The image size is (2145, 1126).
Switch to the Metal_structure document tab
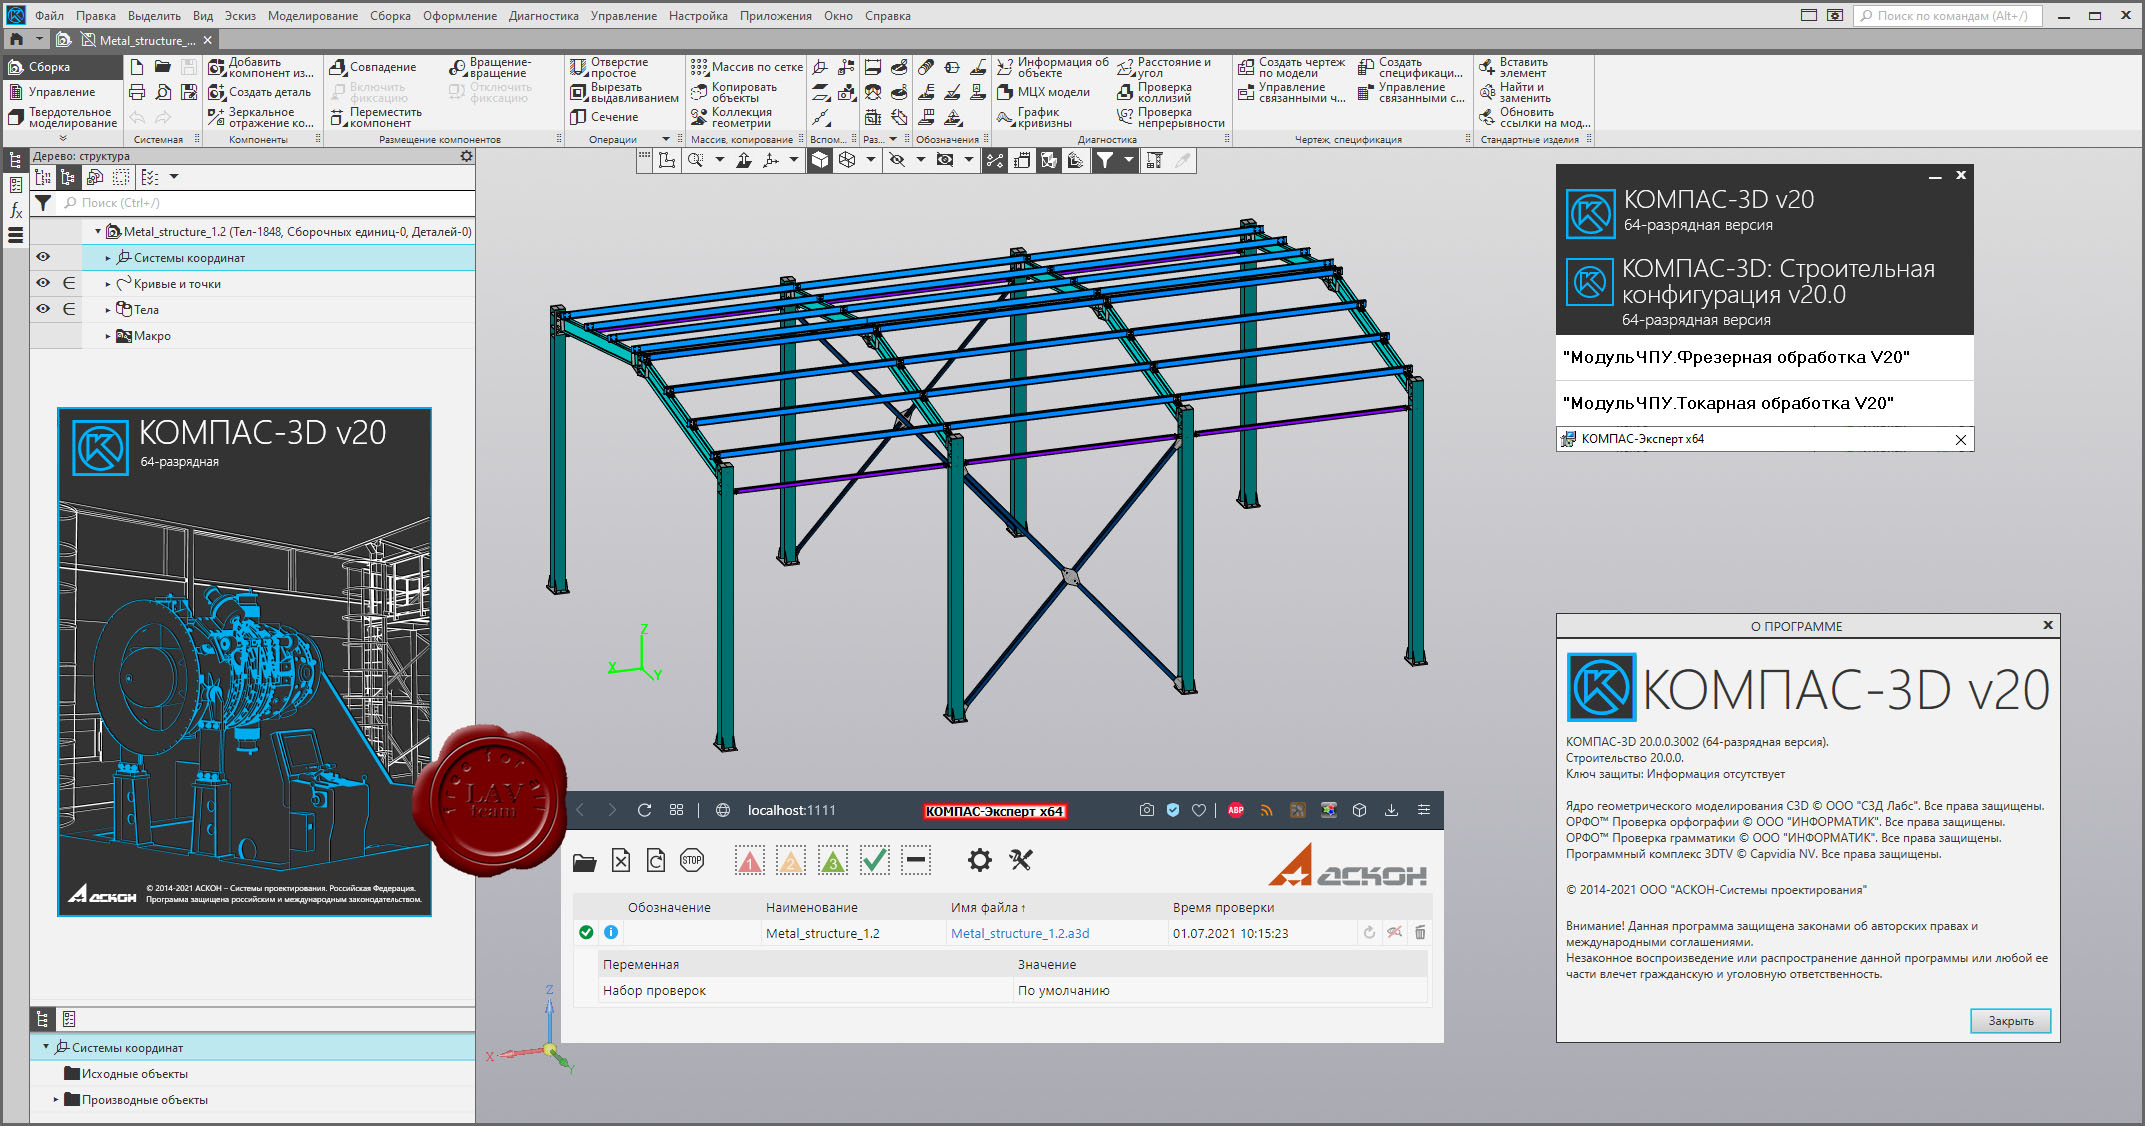(146, 40)
